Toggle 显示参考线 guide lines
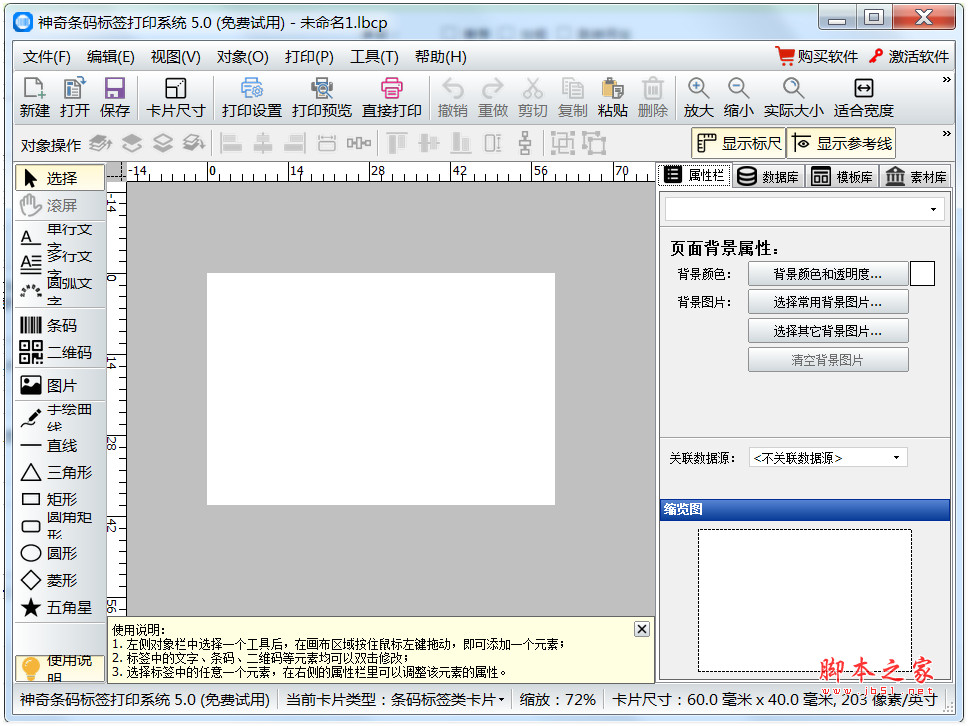The image size is (968, 726). pyautogui.click(x=843, y=142)
